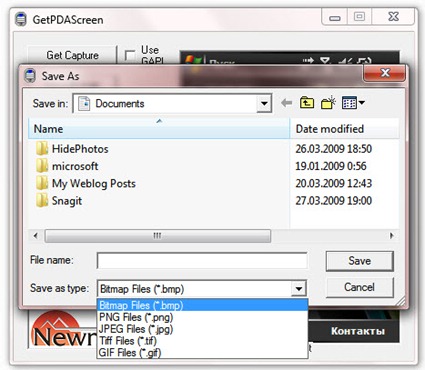Toggle the Use GAPI checkbox
The height and width of the screenshot is (370, 425).
point(130,55)
